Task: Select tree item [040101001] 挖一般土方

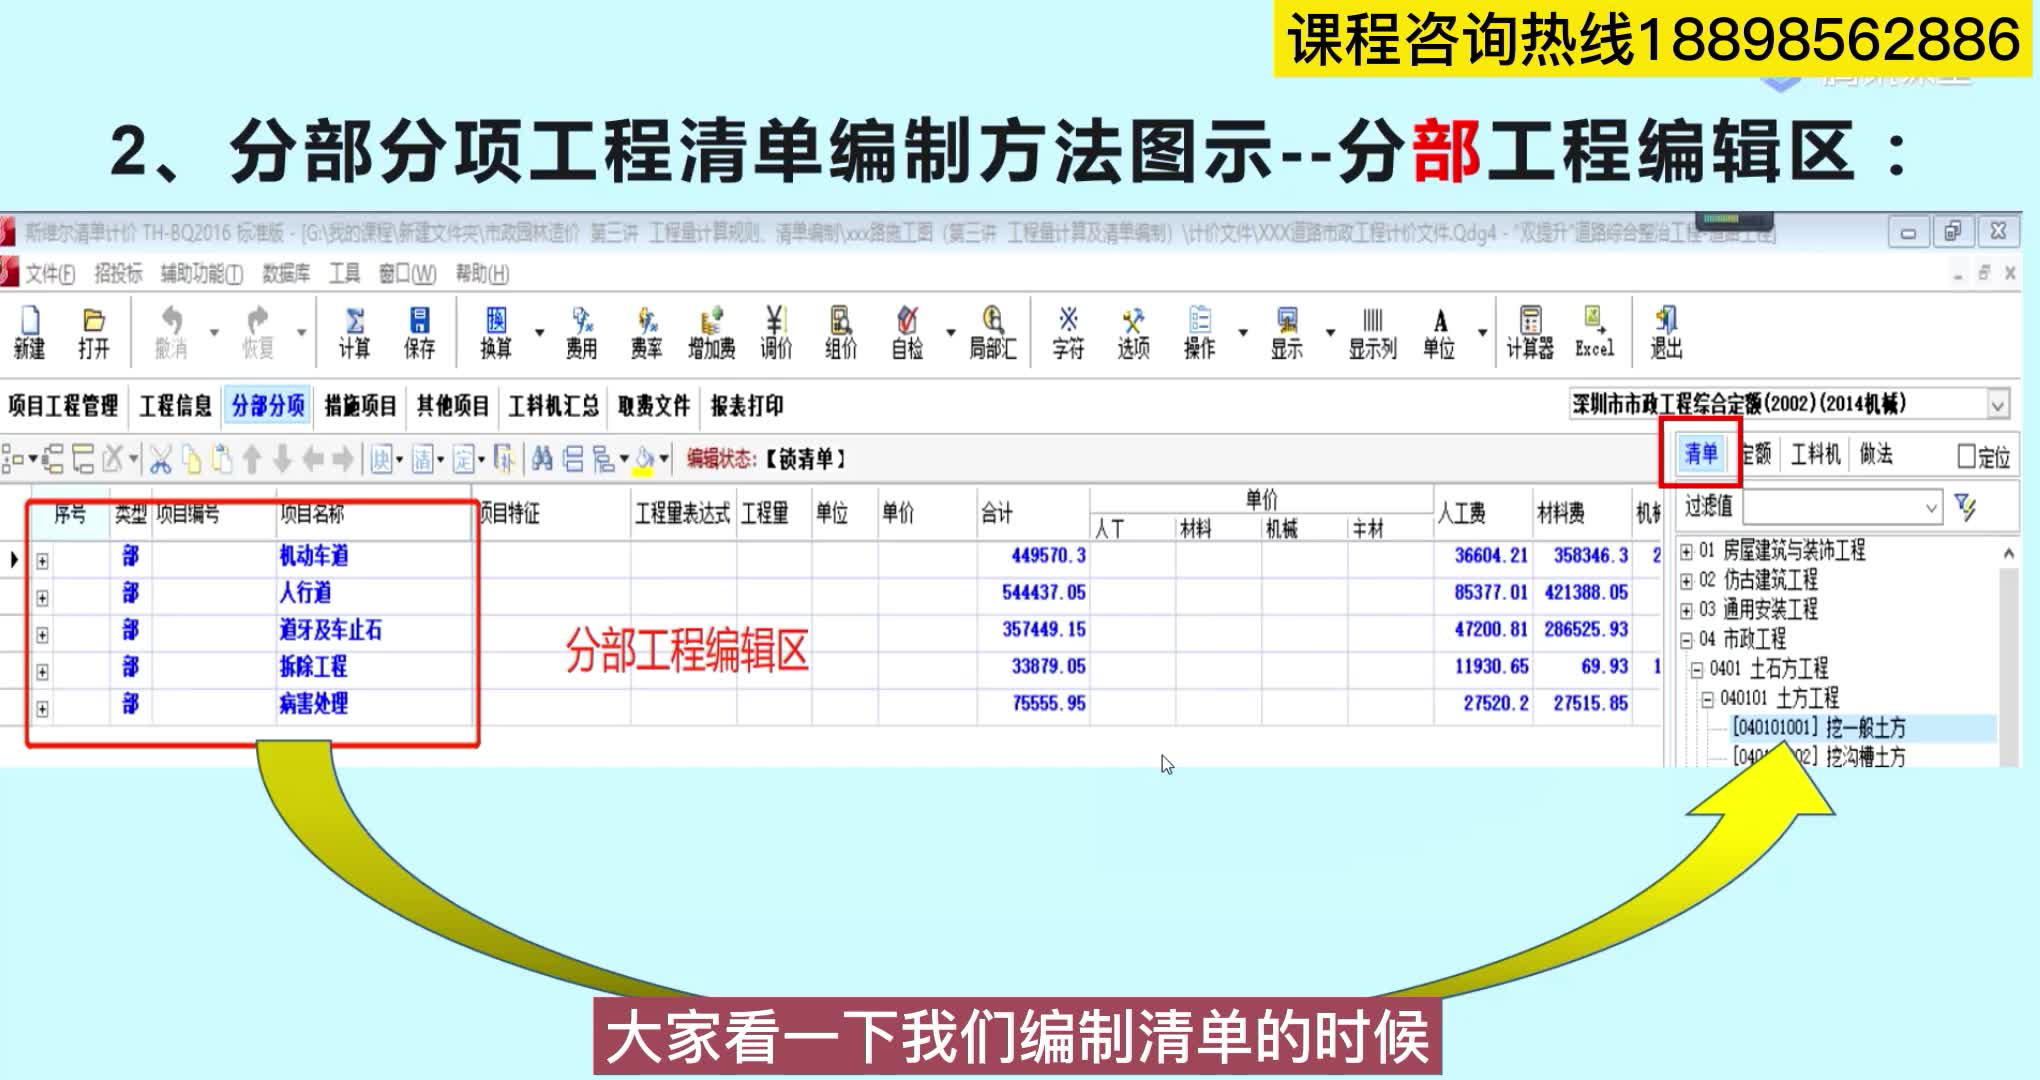Action: click(1818, 727)
